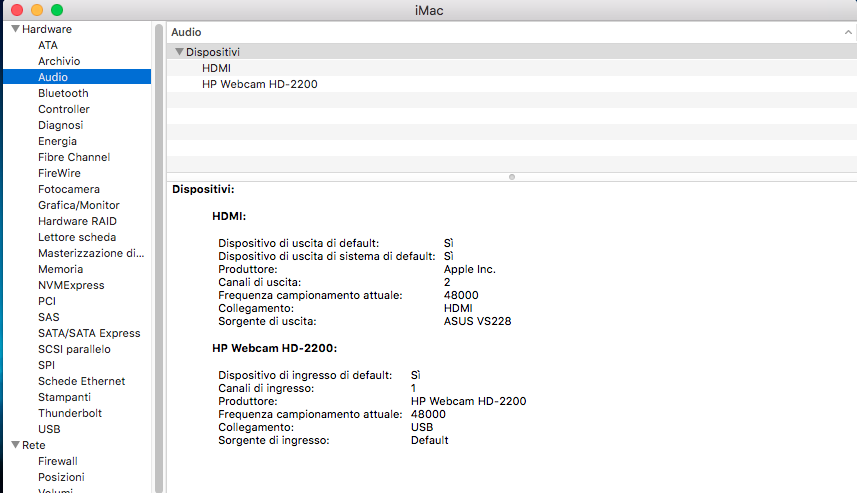Select Controller in the sidebar
The height and width of the screenshot is (493, 857).
point(63,109)
